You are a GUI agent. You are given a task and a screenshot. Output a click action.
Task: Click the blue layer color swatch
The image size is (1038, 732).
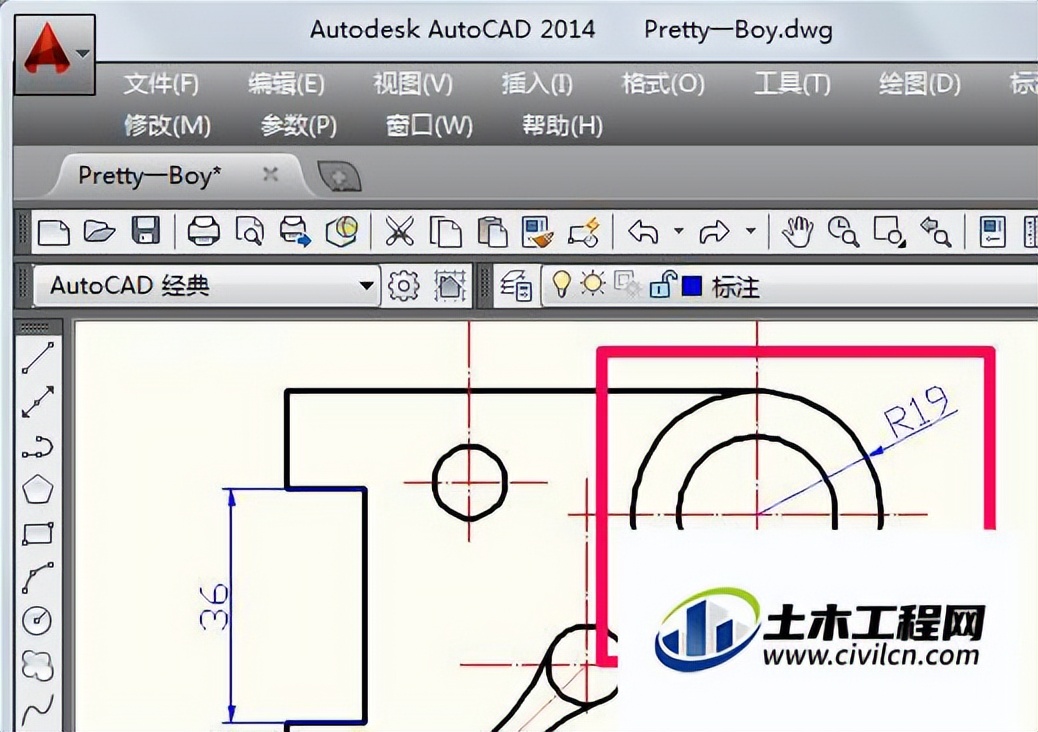click(692, 287)
